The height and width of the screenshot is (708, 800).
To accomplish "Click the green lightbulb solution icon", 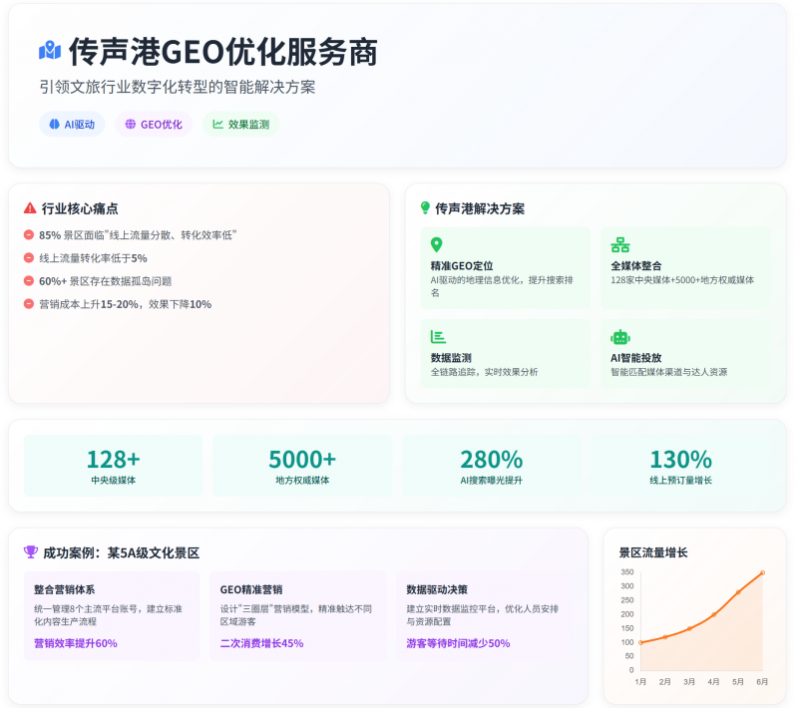I will 425,208.
